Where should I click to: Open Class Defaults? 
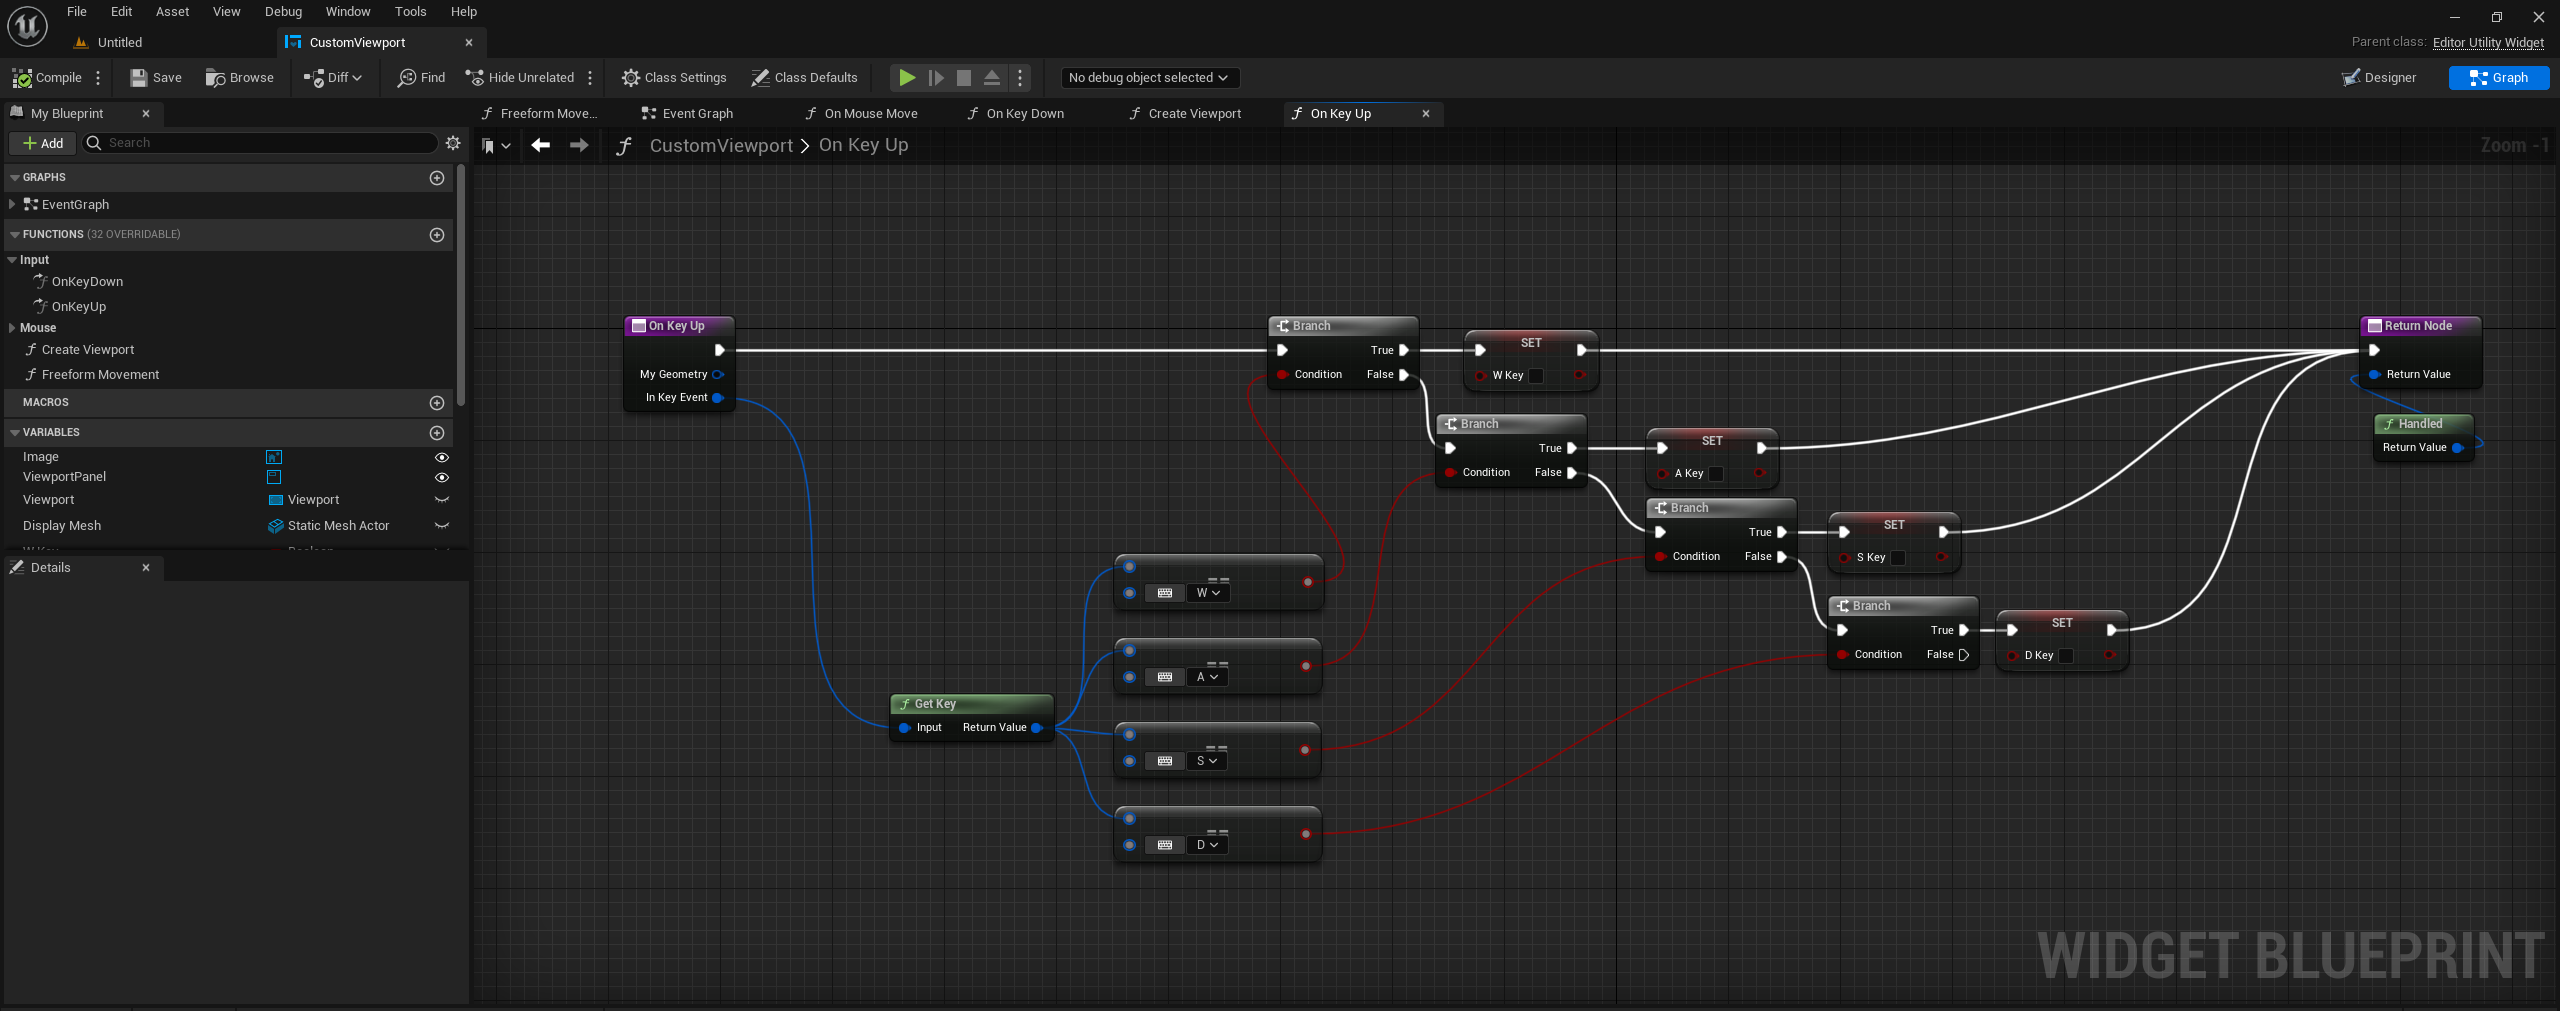[x=804, y=78]
